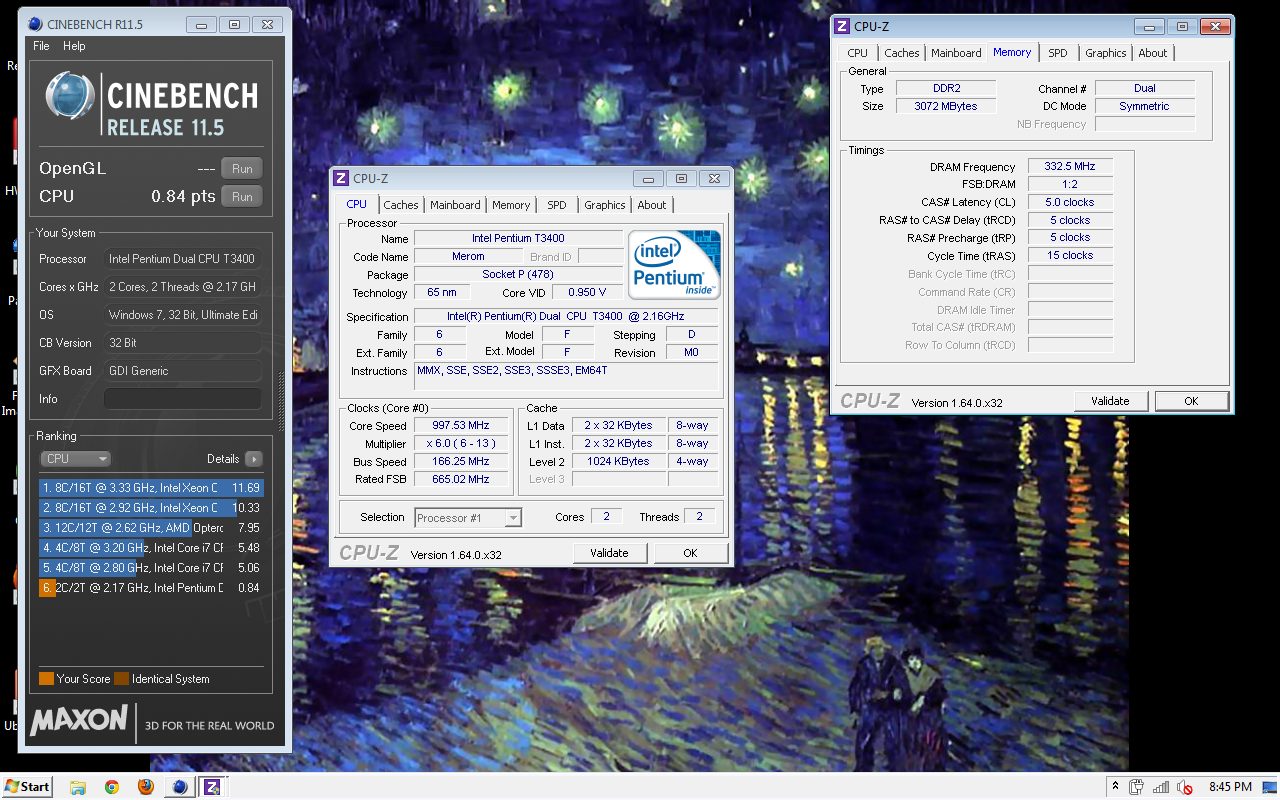
Task: Click the DRAM Frequency value 332.5 MHz
Action: 1070,167
